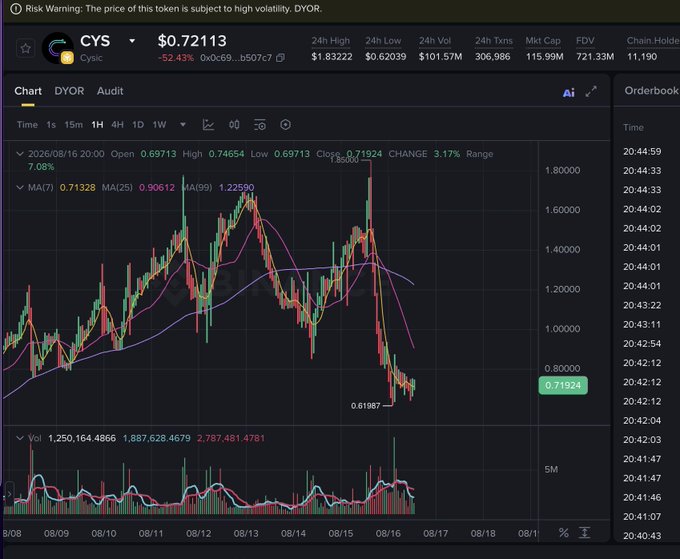Click the 0.71924 current price label

(x=563, y=385)
